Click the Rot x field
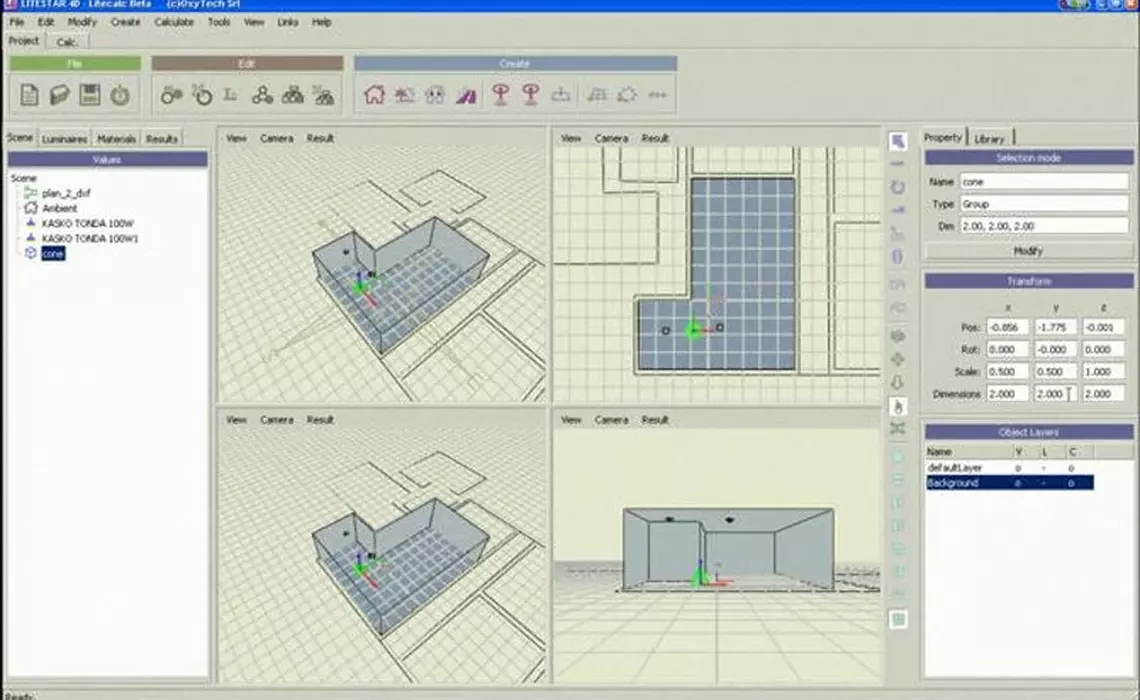1140x700 pixels. (x=1008, y=350)
